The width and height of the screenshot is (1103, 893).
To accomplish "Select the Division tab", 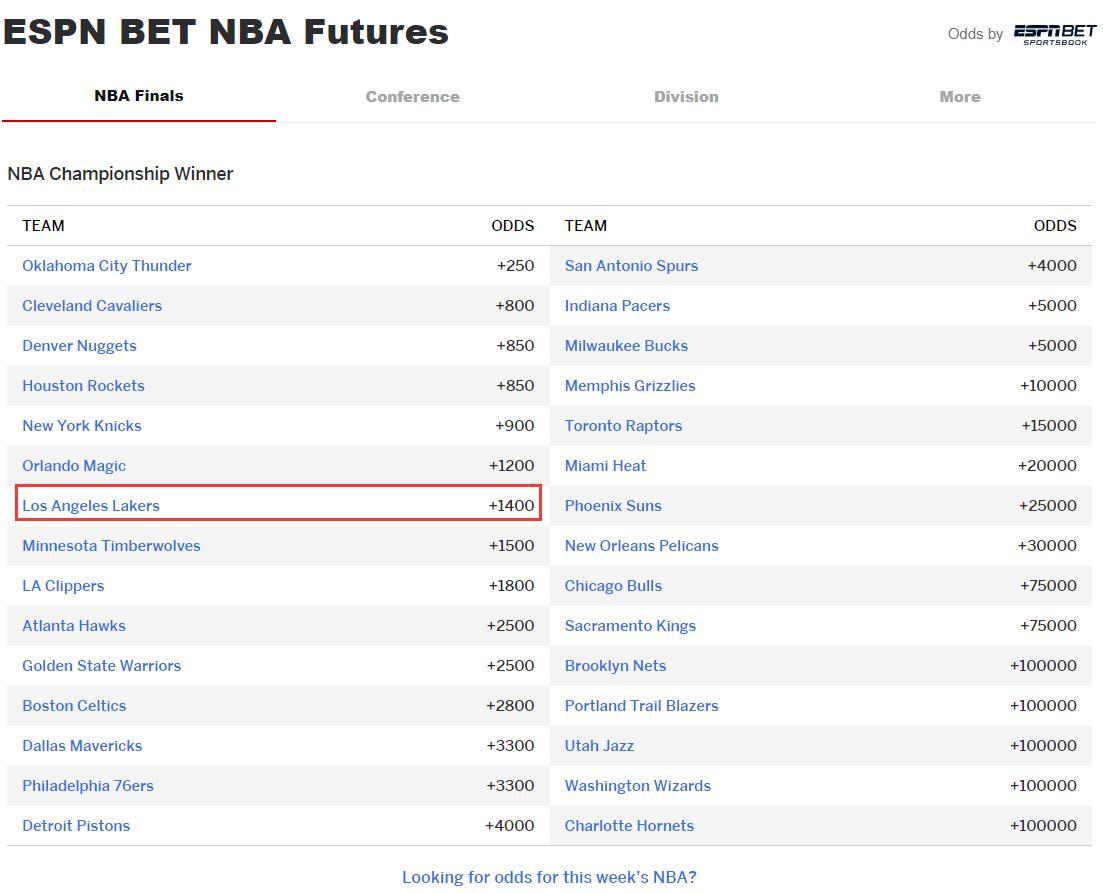I will point(686,97).
